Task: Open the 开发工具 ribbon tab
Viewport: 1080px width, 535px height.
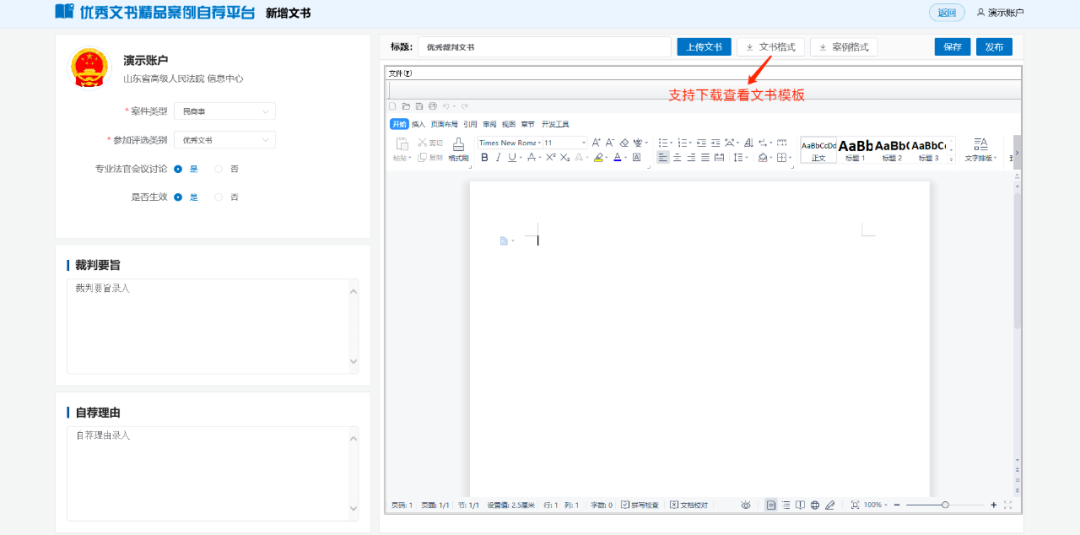Action: [x=555, y=124]
